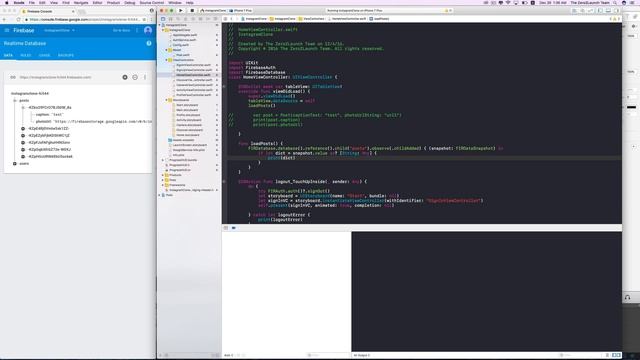Viewport: 640px width, 360px height.
Task: Switch to the Firebase RULES tab
Action: click(26, 55)
